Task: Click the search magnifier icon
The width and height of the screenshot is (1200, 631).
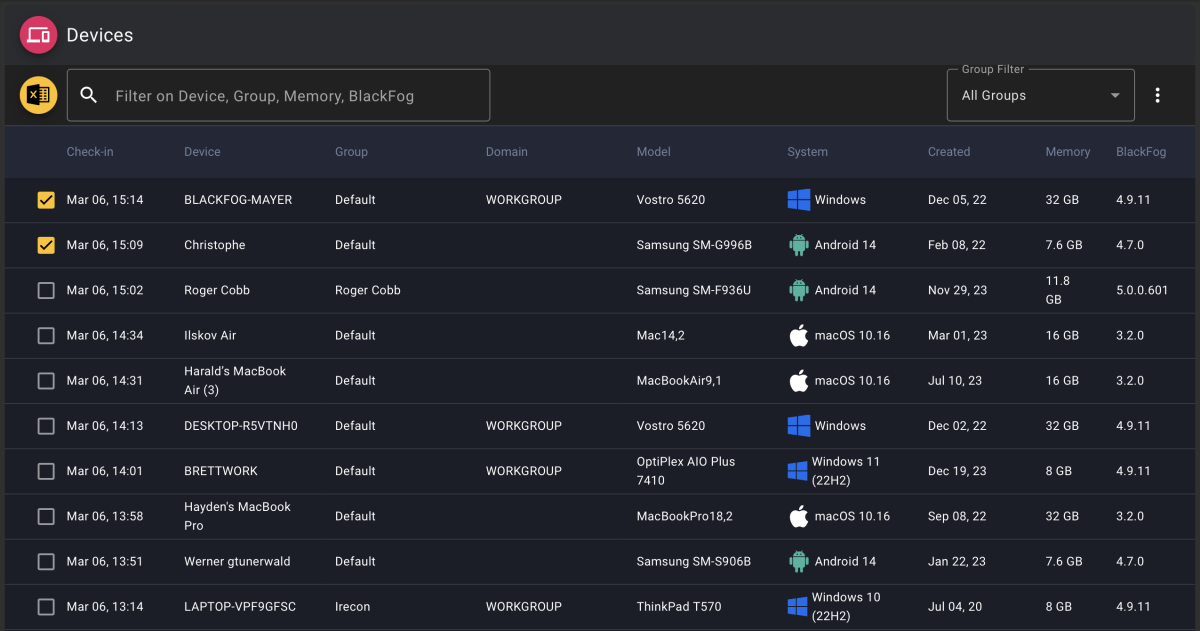Action: point(89,95)
